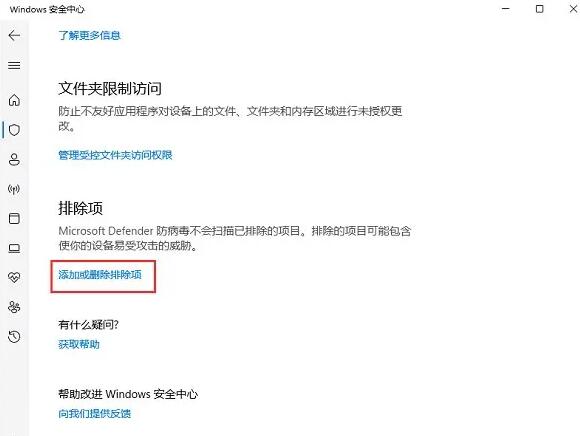Select Virus & threat protection shield icon
This screenshot has width=580, height=436.
(x=14, y=130)
